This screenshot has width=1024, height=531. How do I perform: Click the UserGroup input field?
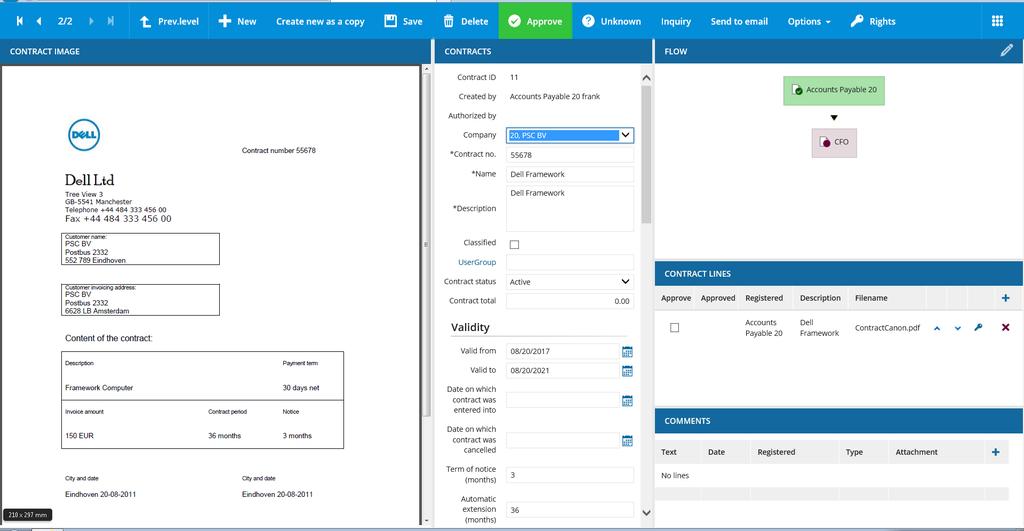pyautogui.click(x=569, y=262)
